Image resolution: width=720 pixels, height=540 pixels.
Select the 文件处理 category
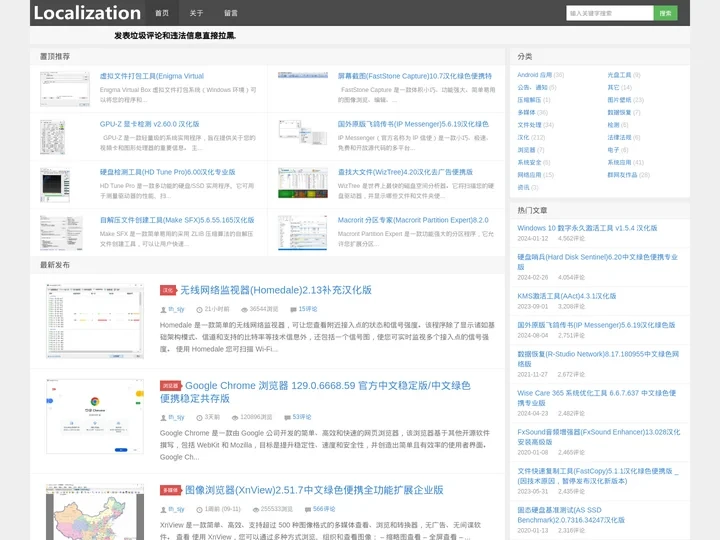pos(529,124)
